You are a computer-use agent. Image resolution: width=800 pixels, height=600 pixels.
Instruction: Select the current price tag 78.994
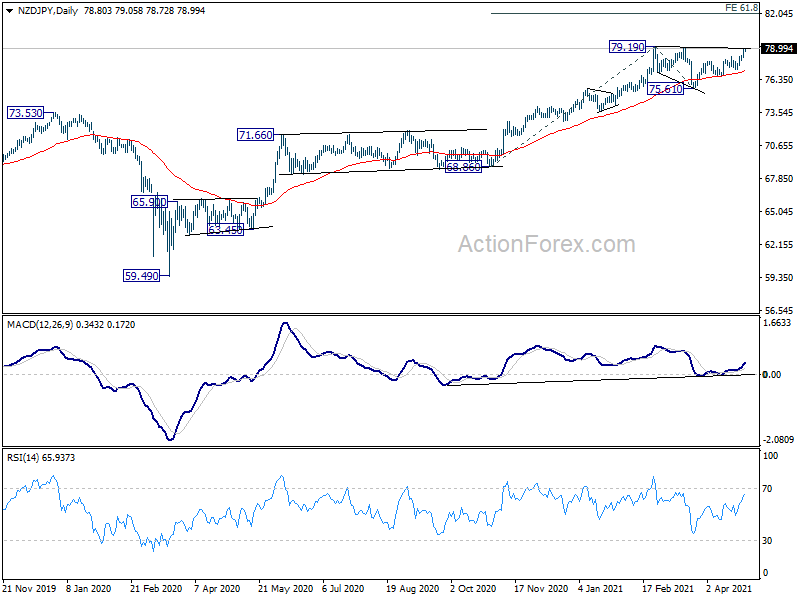coord(778,48)
